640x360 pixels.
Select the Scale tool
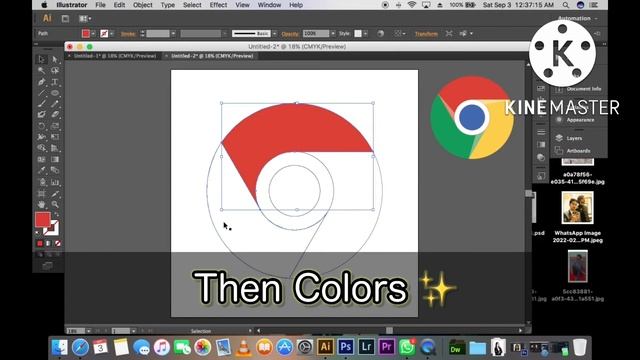(55, 126)
